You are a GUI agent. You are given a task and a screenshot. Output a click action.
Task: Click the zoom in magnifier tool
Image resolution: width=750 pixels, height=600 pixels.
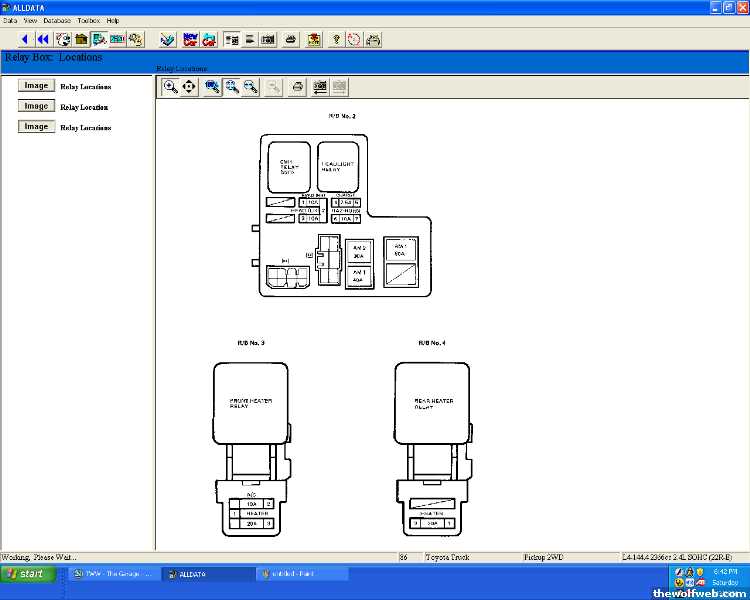[x=170, y=87]
